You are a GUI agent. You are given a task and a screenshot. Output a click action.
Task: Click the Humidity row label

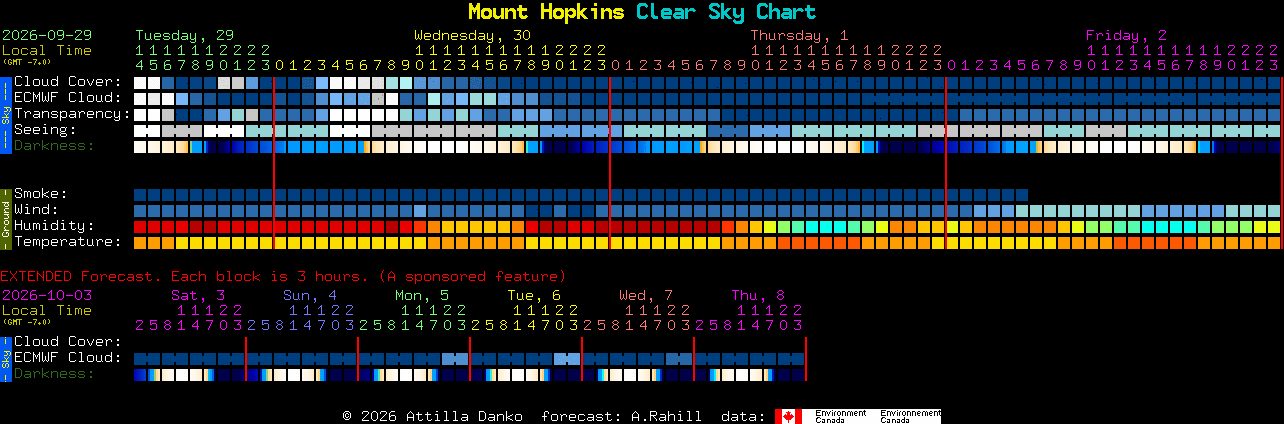coord(54,226)
